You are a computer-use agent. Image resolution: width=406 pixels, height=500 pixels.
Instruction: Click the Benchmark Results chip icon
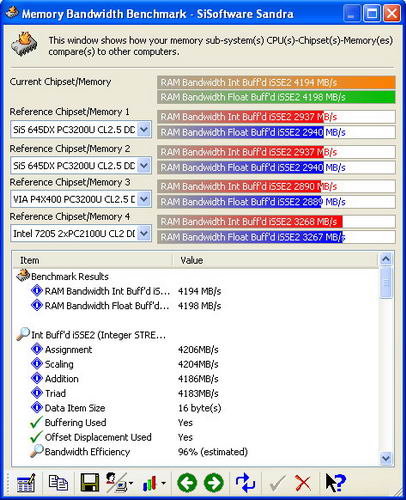pos(23,275)
